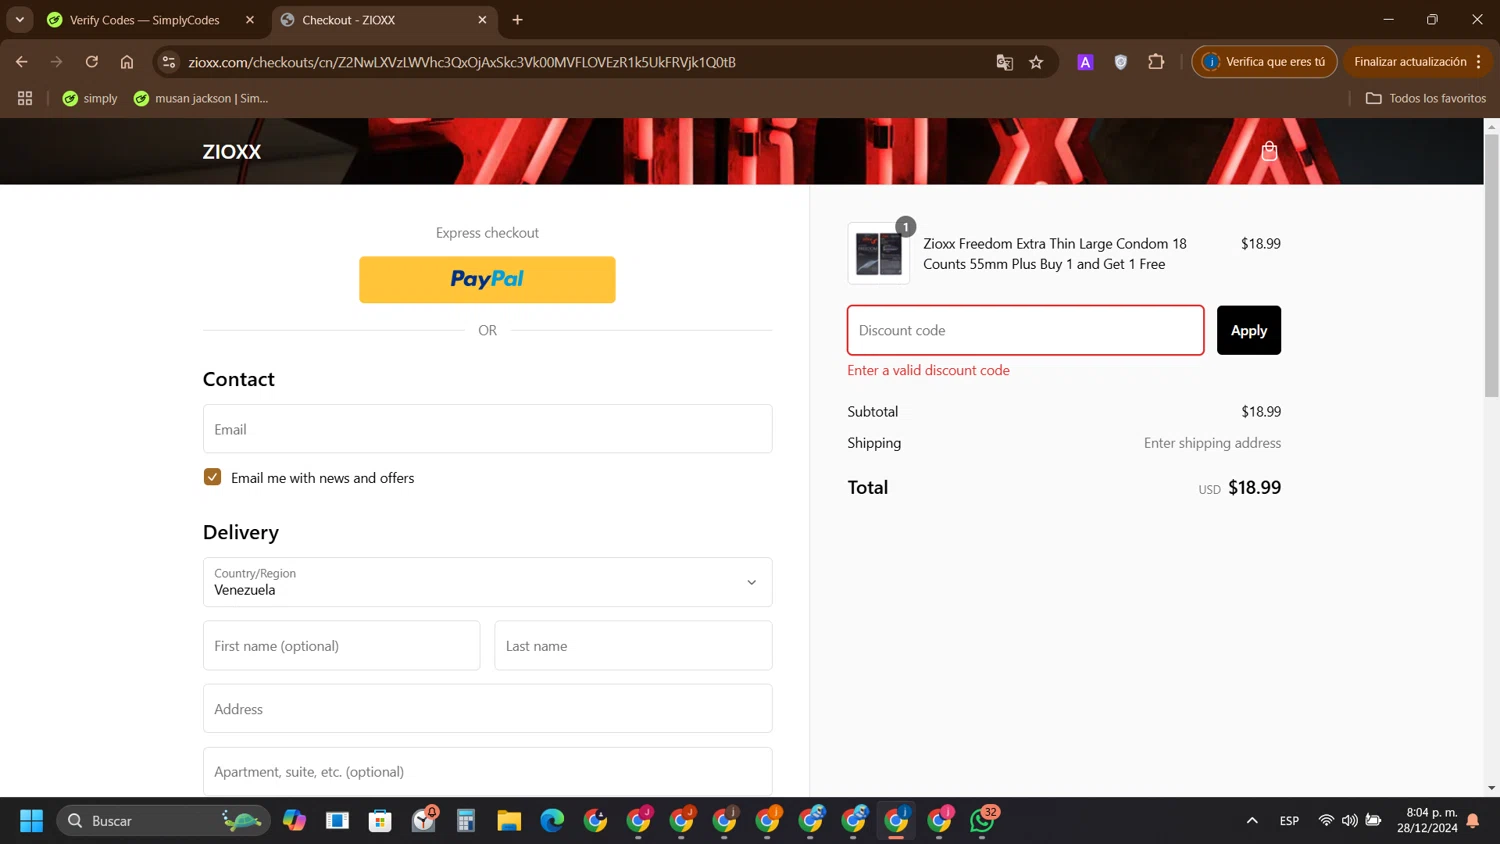Open the tab search dropdown arrow

click(20, 20)
